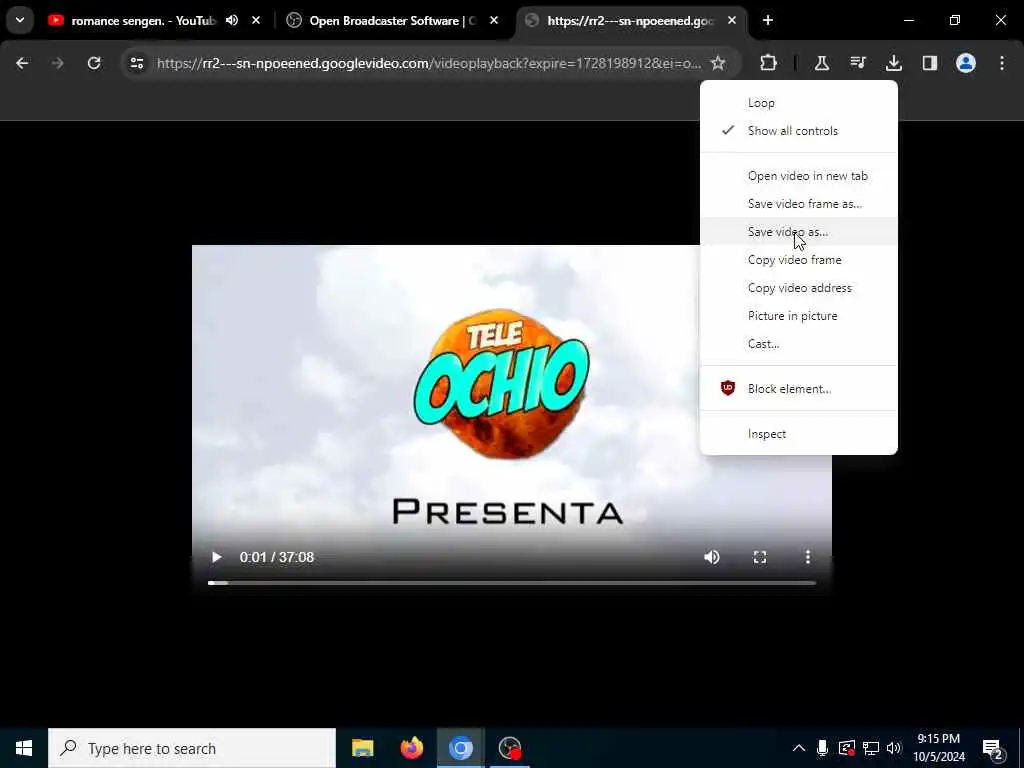Open the Chrome profile avatar
Viewport: 1024px width, 768px height.
[x=966, y=63]
